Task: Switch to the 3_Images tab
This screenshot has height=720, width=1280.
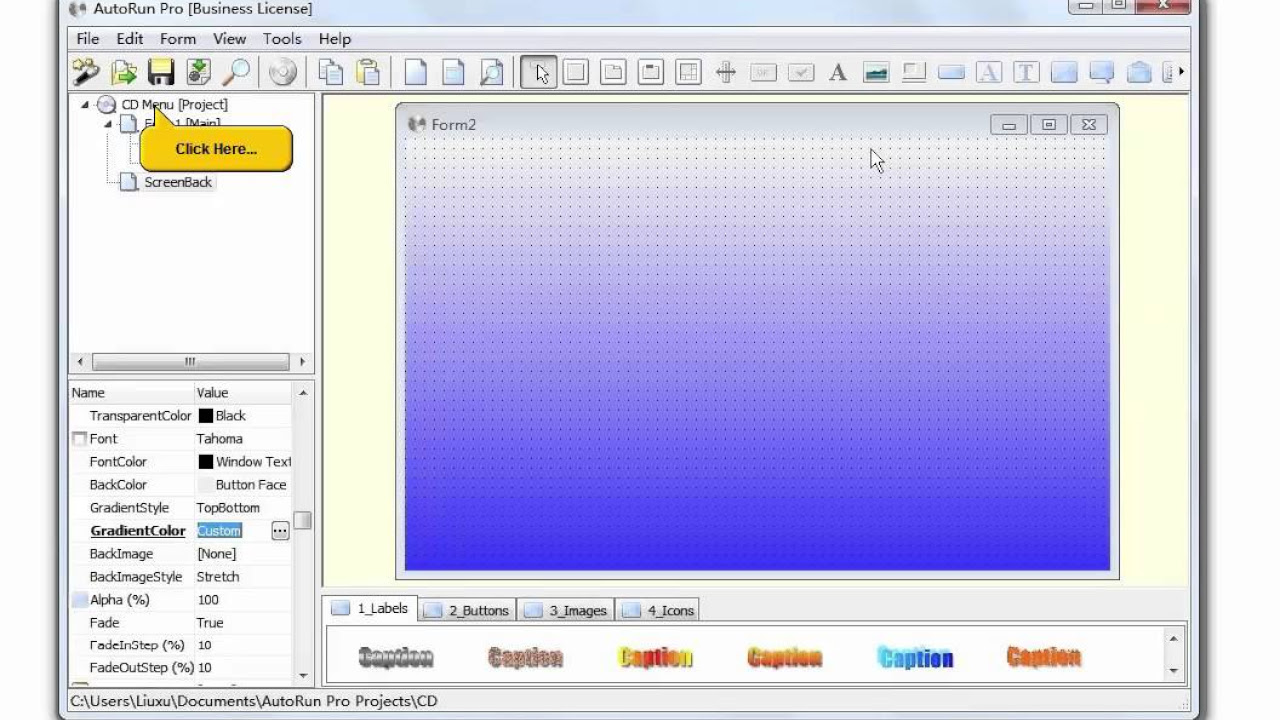Action: (x=566, y=610)
